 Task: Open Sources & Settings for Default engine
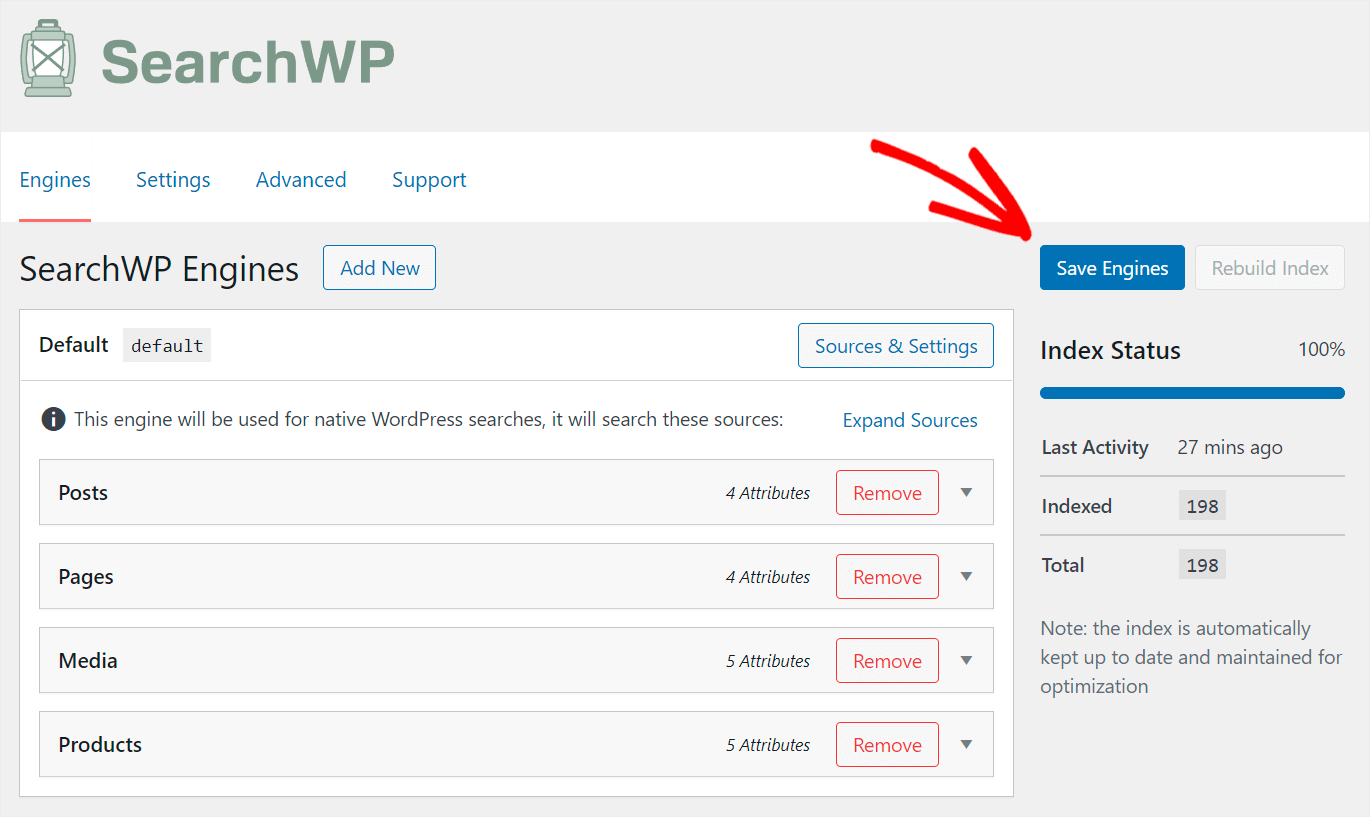896,346
